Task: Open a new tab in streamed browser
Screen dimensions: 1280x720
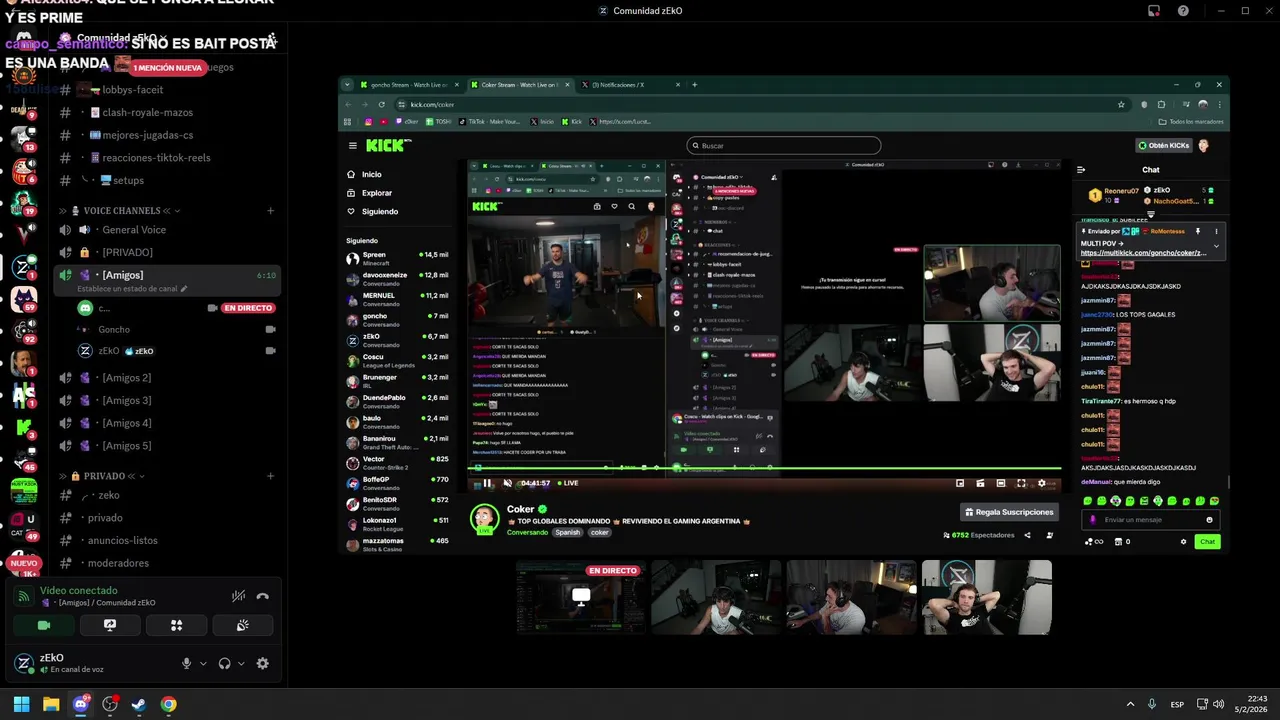Action: (x=694, y=85)
